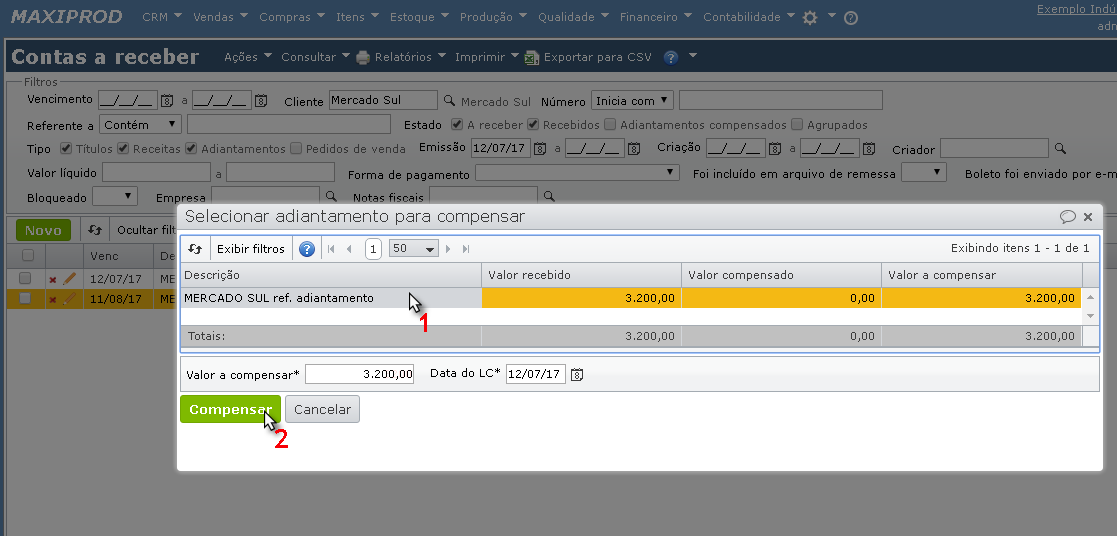Image resolution: width=1117 pixels, height=536 pixels.
Task: Click Exibir filtros in the dialog
Action: (x=251, y=249)
